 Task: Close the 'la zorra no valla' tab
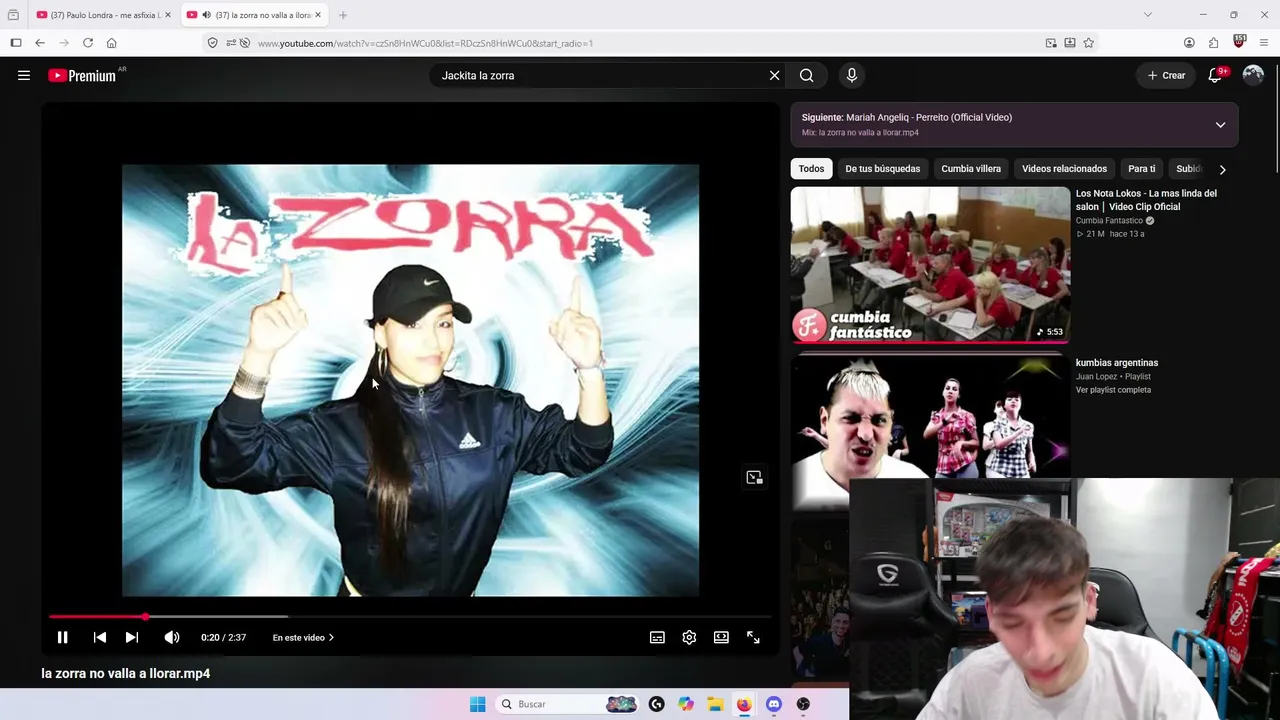(x=318, y=15)
